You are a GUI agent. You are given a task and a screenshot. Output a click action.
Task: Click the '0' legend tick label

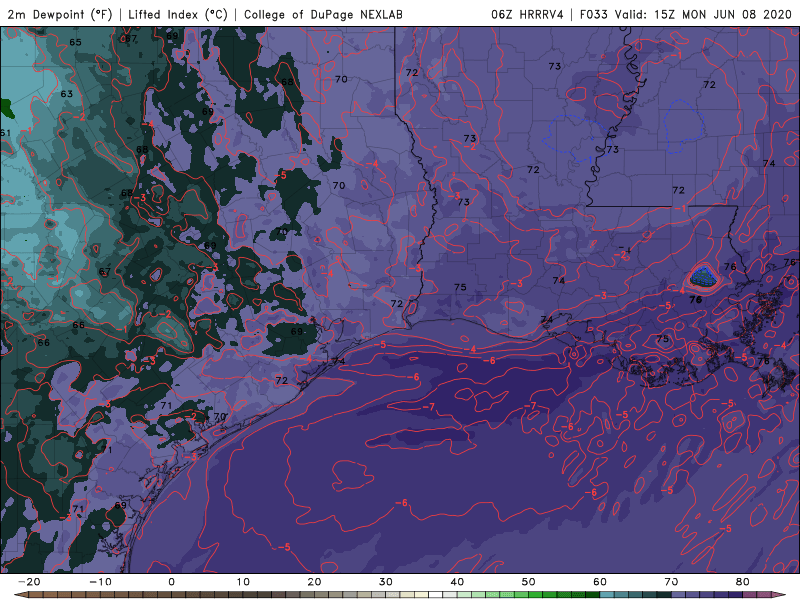(171, 582)
